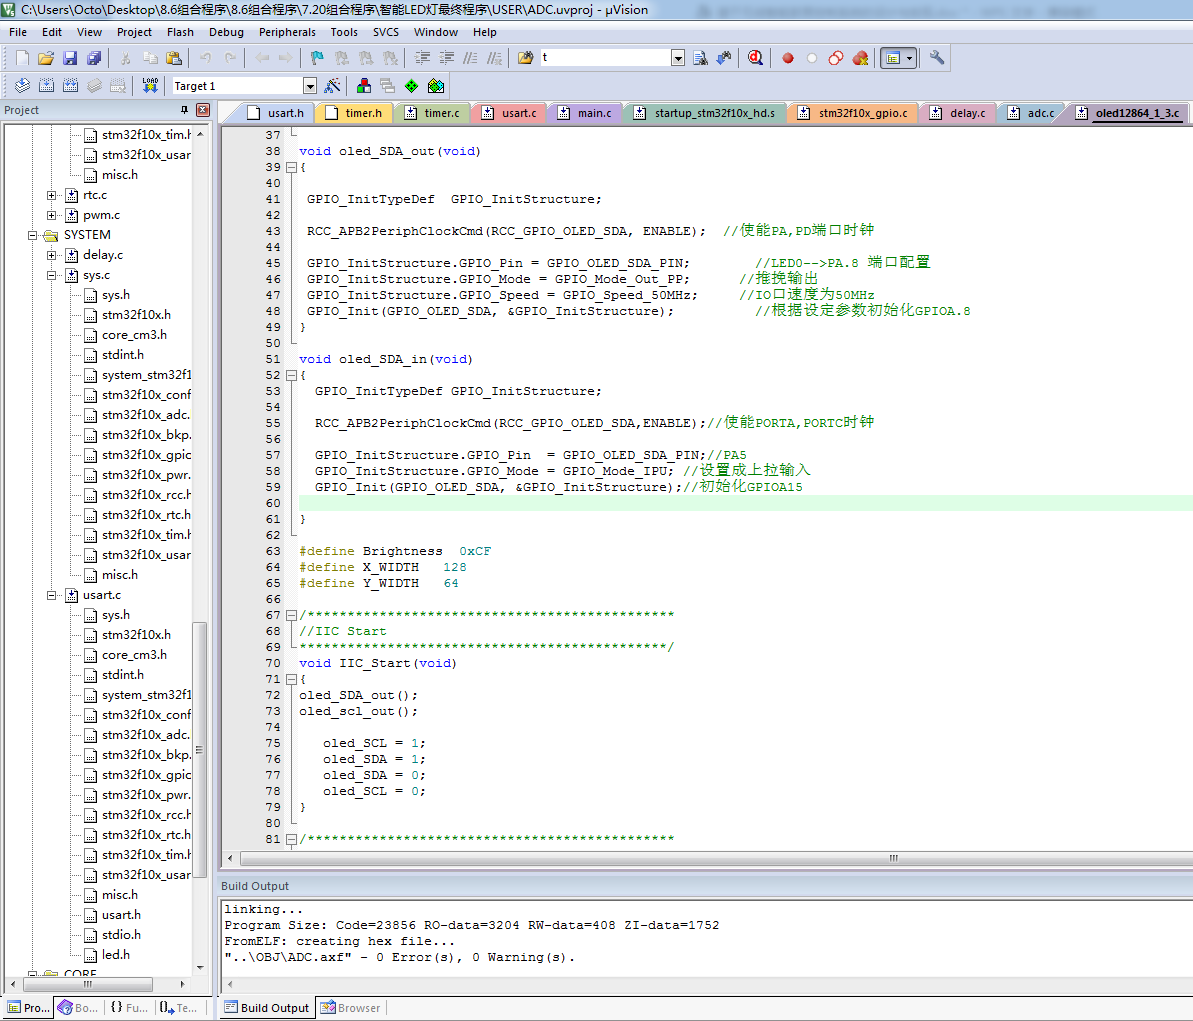Close the Project panel
1193x1021 pixels.
[x=203, y=110]
